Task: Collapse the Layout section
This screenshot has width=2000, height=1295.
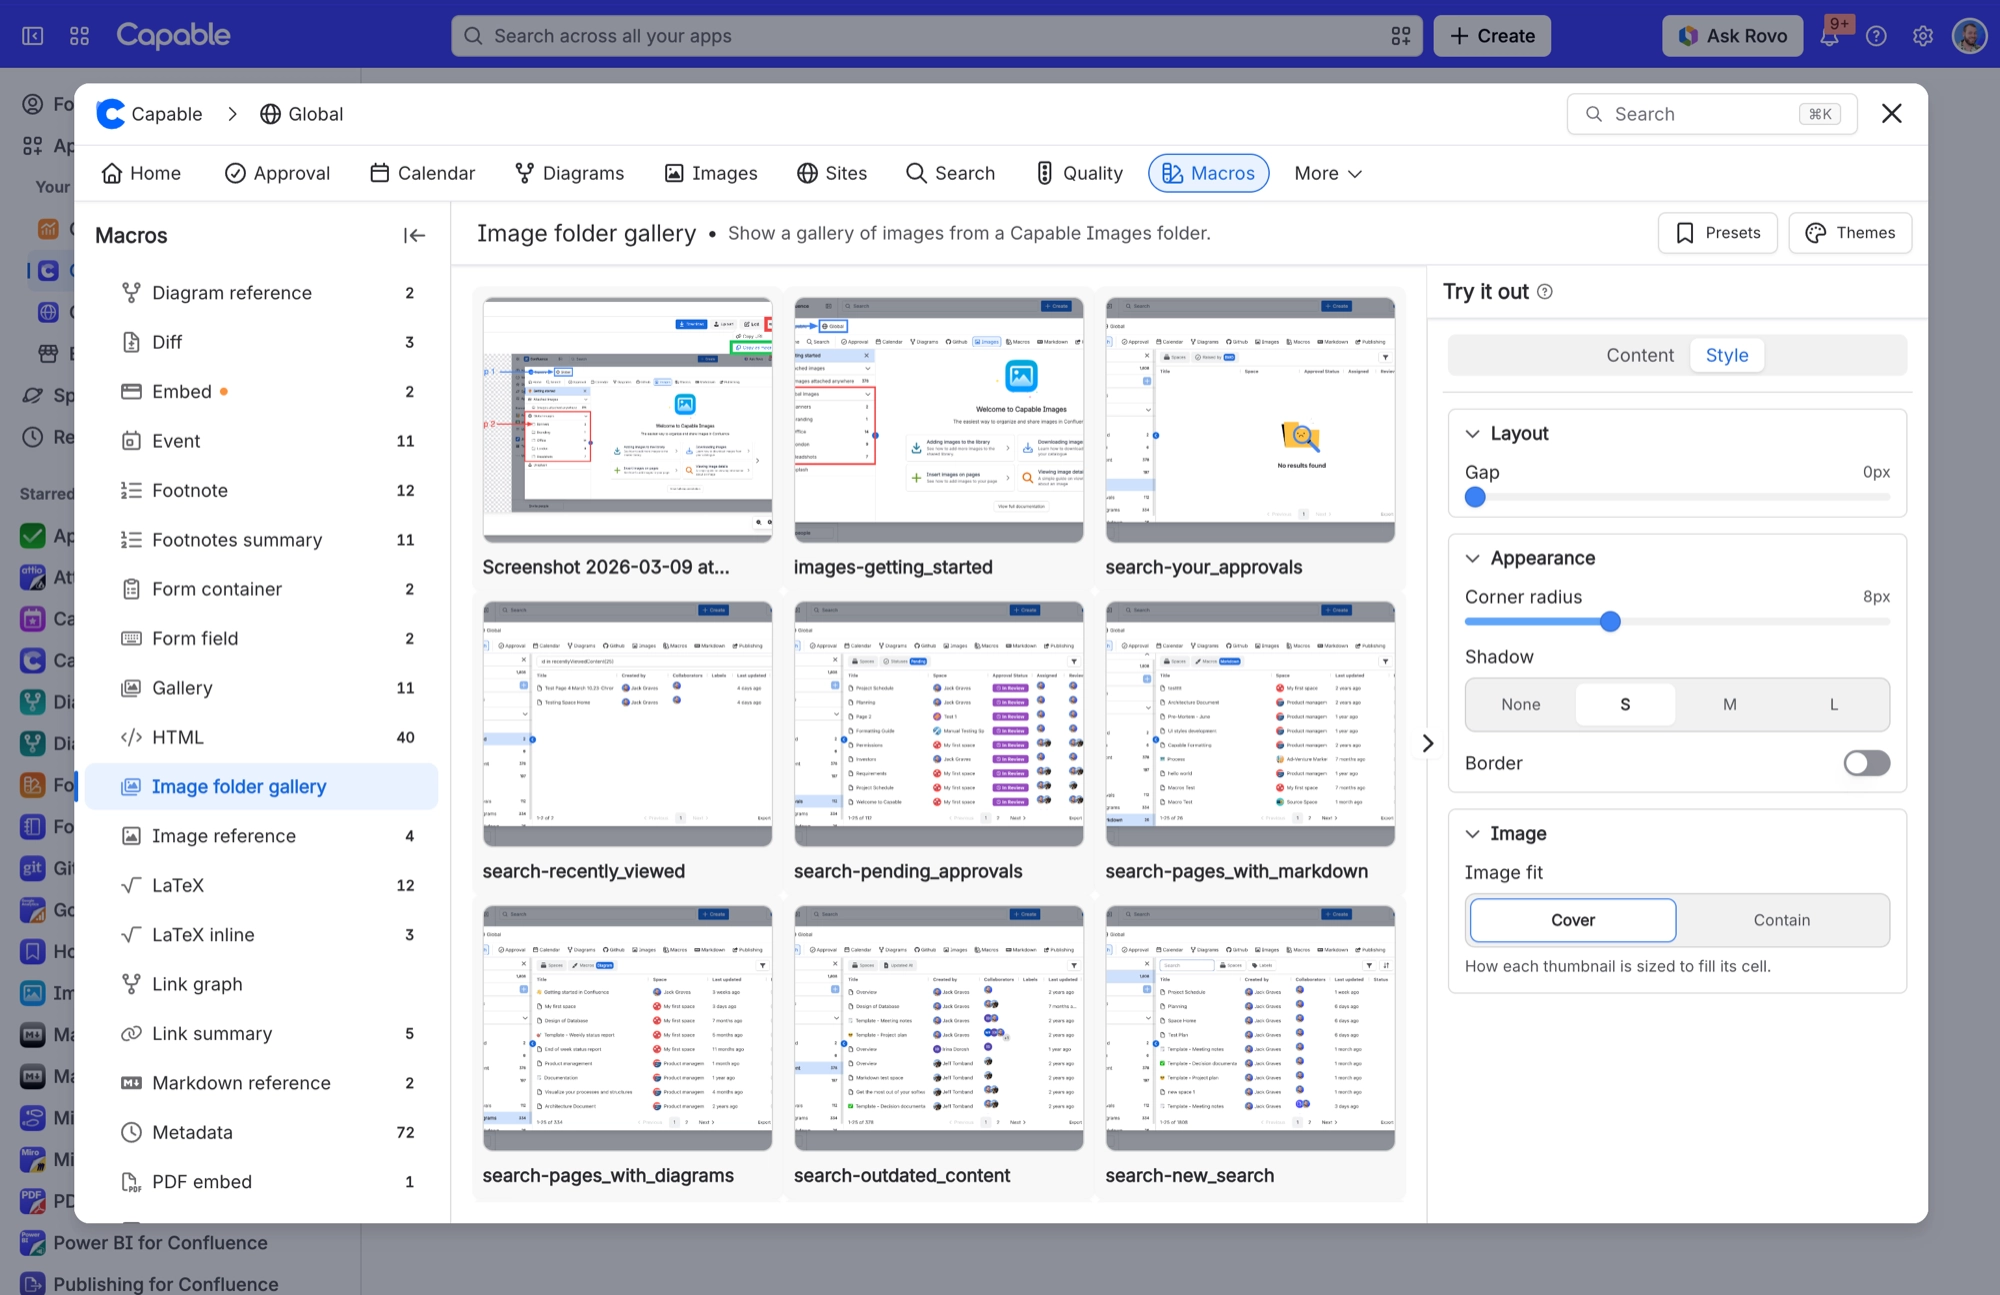Action: coord(1473,434)
